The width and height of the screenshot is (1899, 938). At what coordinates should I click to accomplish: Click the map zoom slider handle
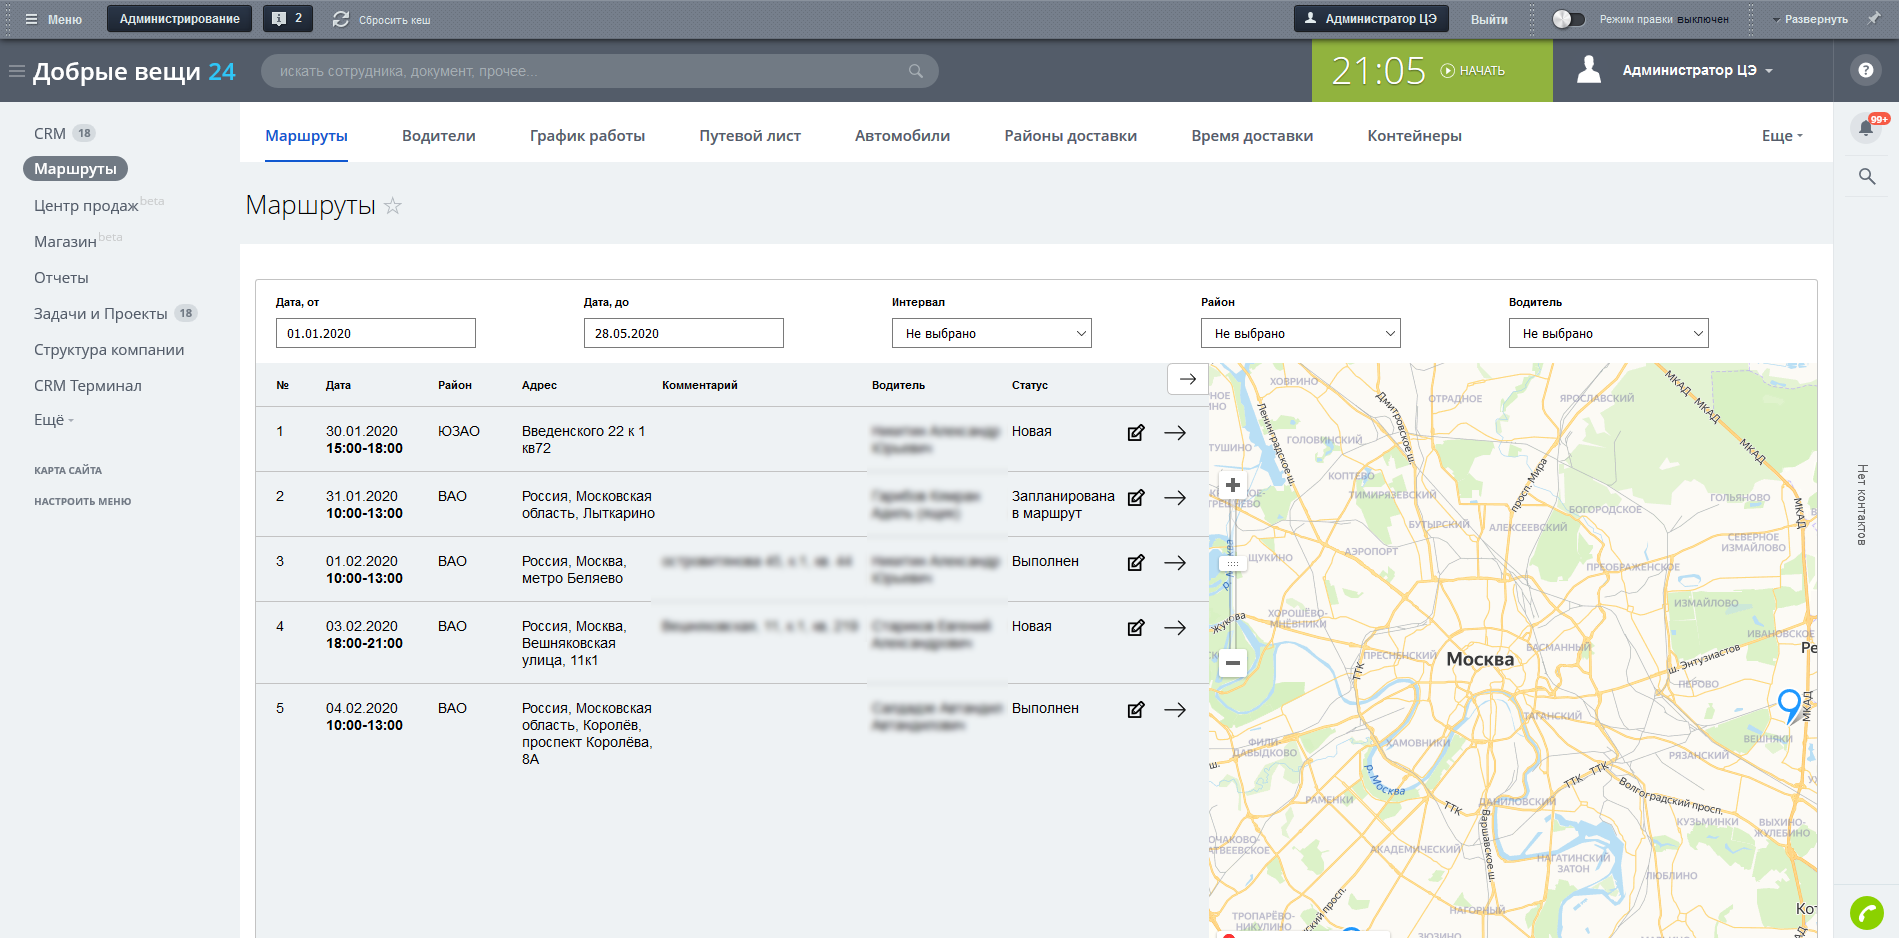1233,564
